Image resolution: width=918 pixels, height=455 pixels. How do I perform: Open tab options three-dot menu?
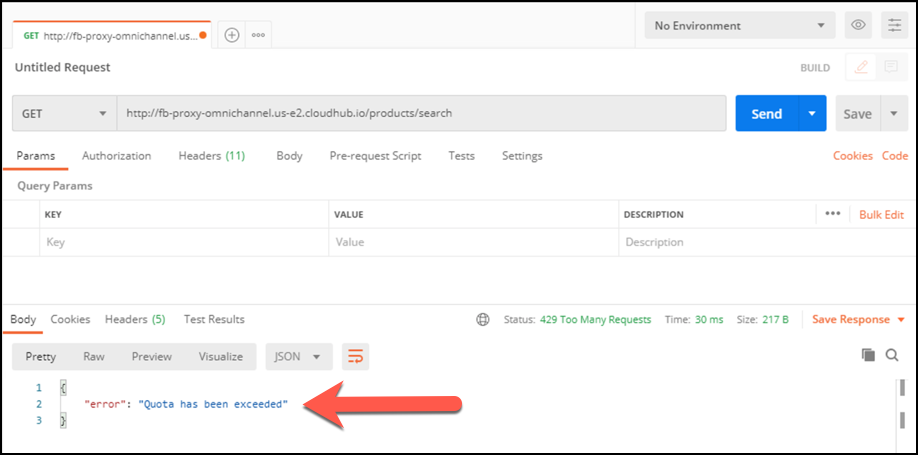[x=258, y=35]
